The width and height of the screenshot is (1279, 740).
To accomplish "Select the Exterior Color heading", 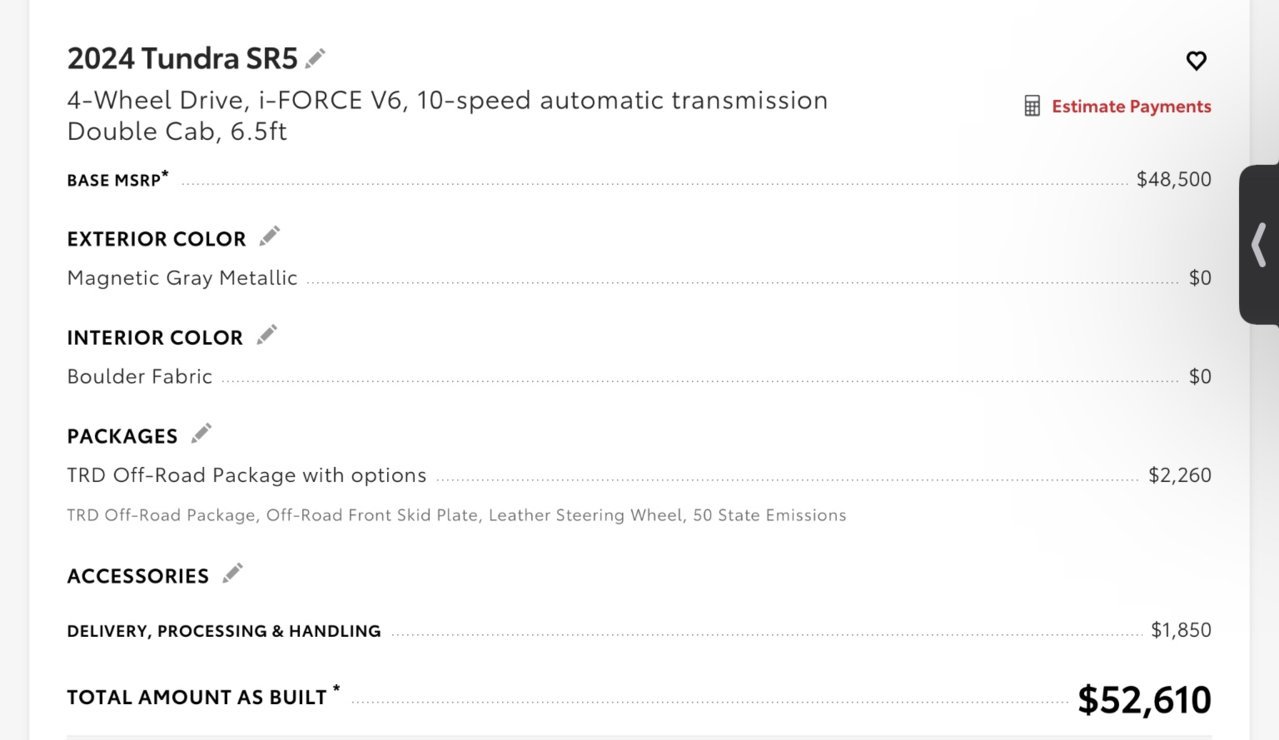I will tap(156, 239).
